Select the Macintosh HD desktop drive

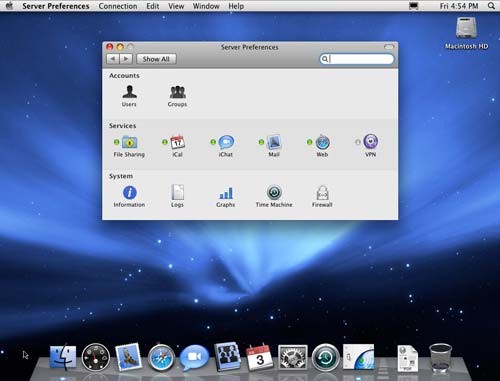(x=466, y=33)
